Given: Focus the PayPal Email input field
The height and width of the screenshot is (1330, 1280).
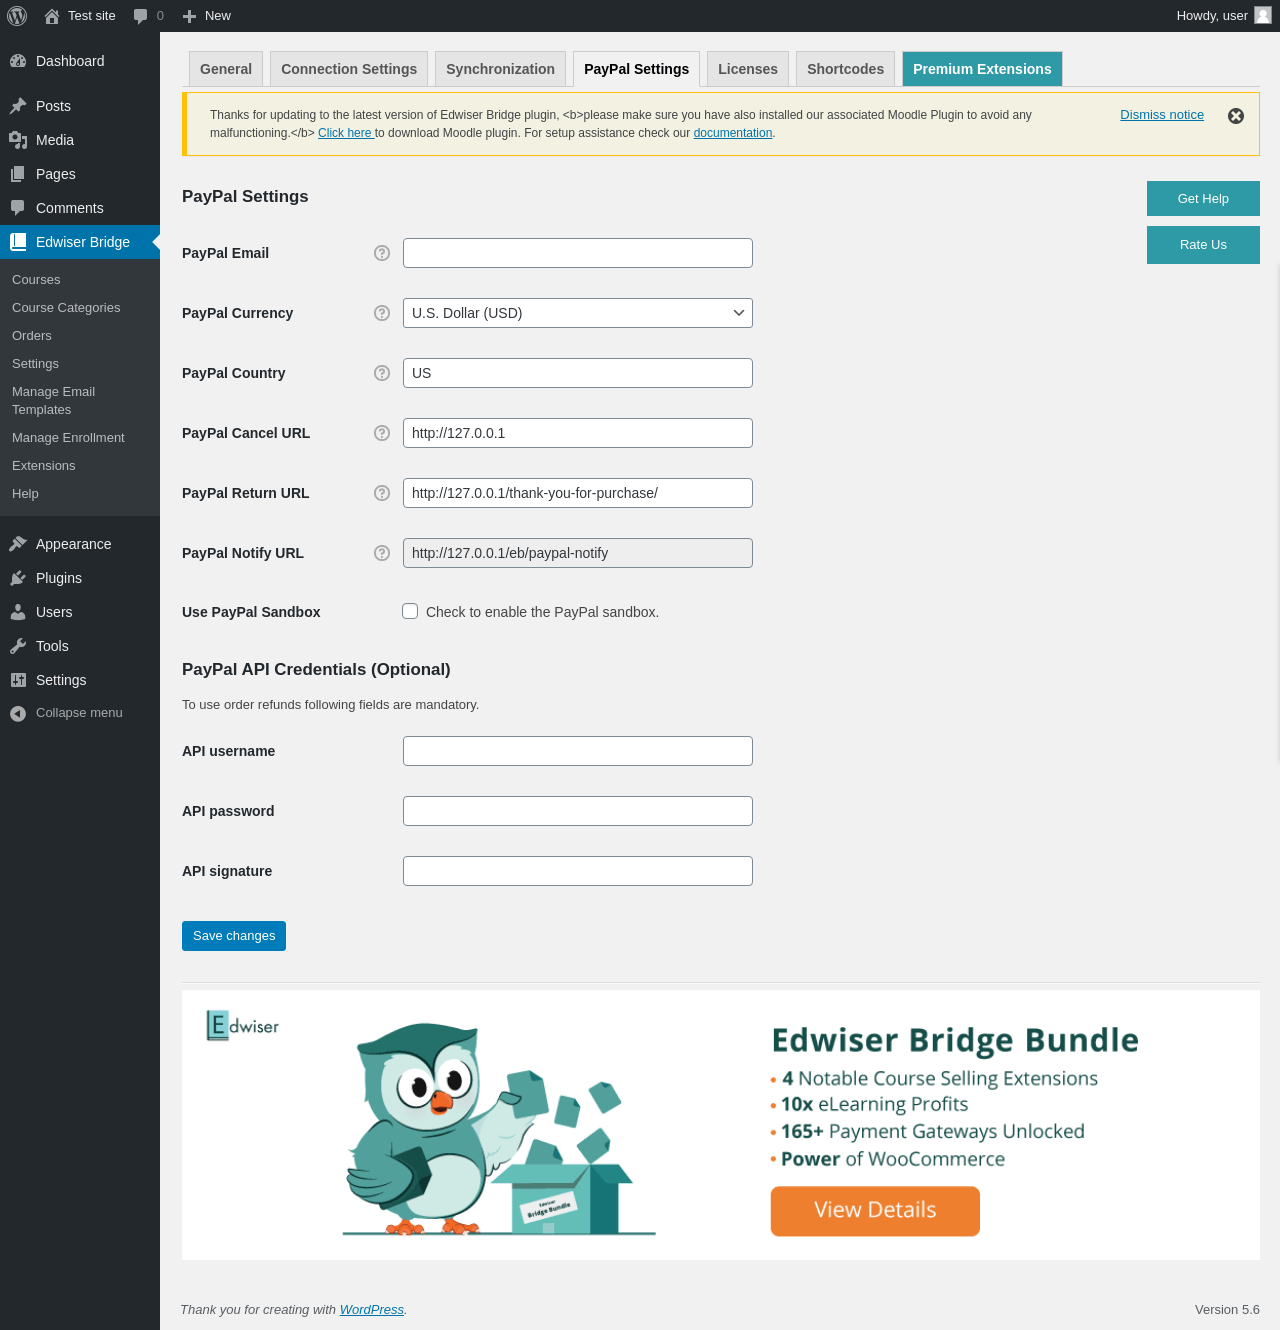Looking at the screenshot, I should click(x=578, y=253).
